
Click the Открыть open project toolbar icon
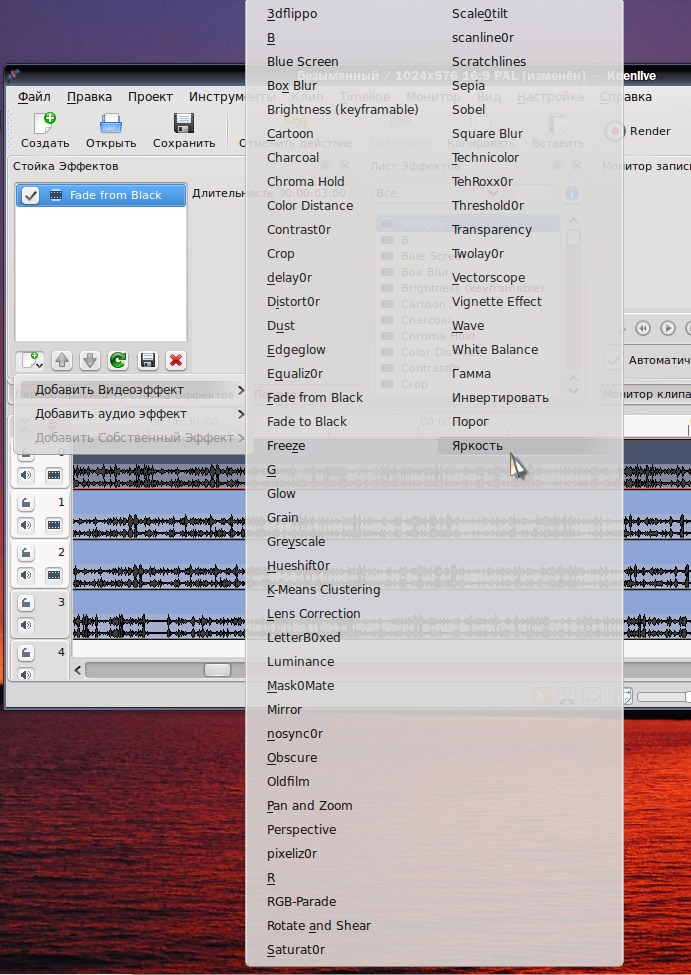pyautogui.click(x=111, y=124)
